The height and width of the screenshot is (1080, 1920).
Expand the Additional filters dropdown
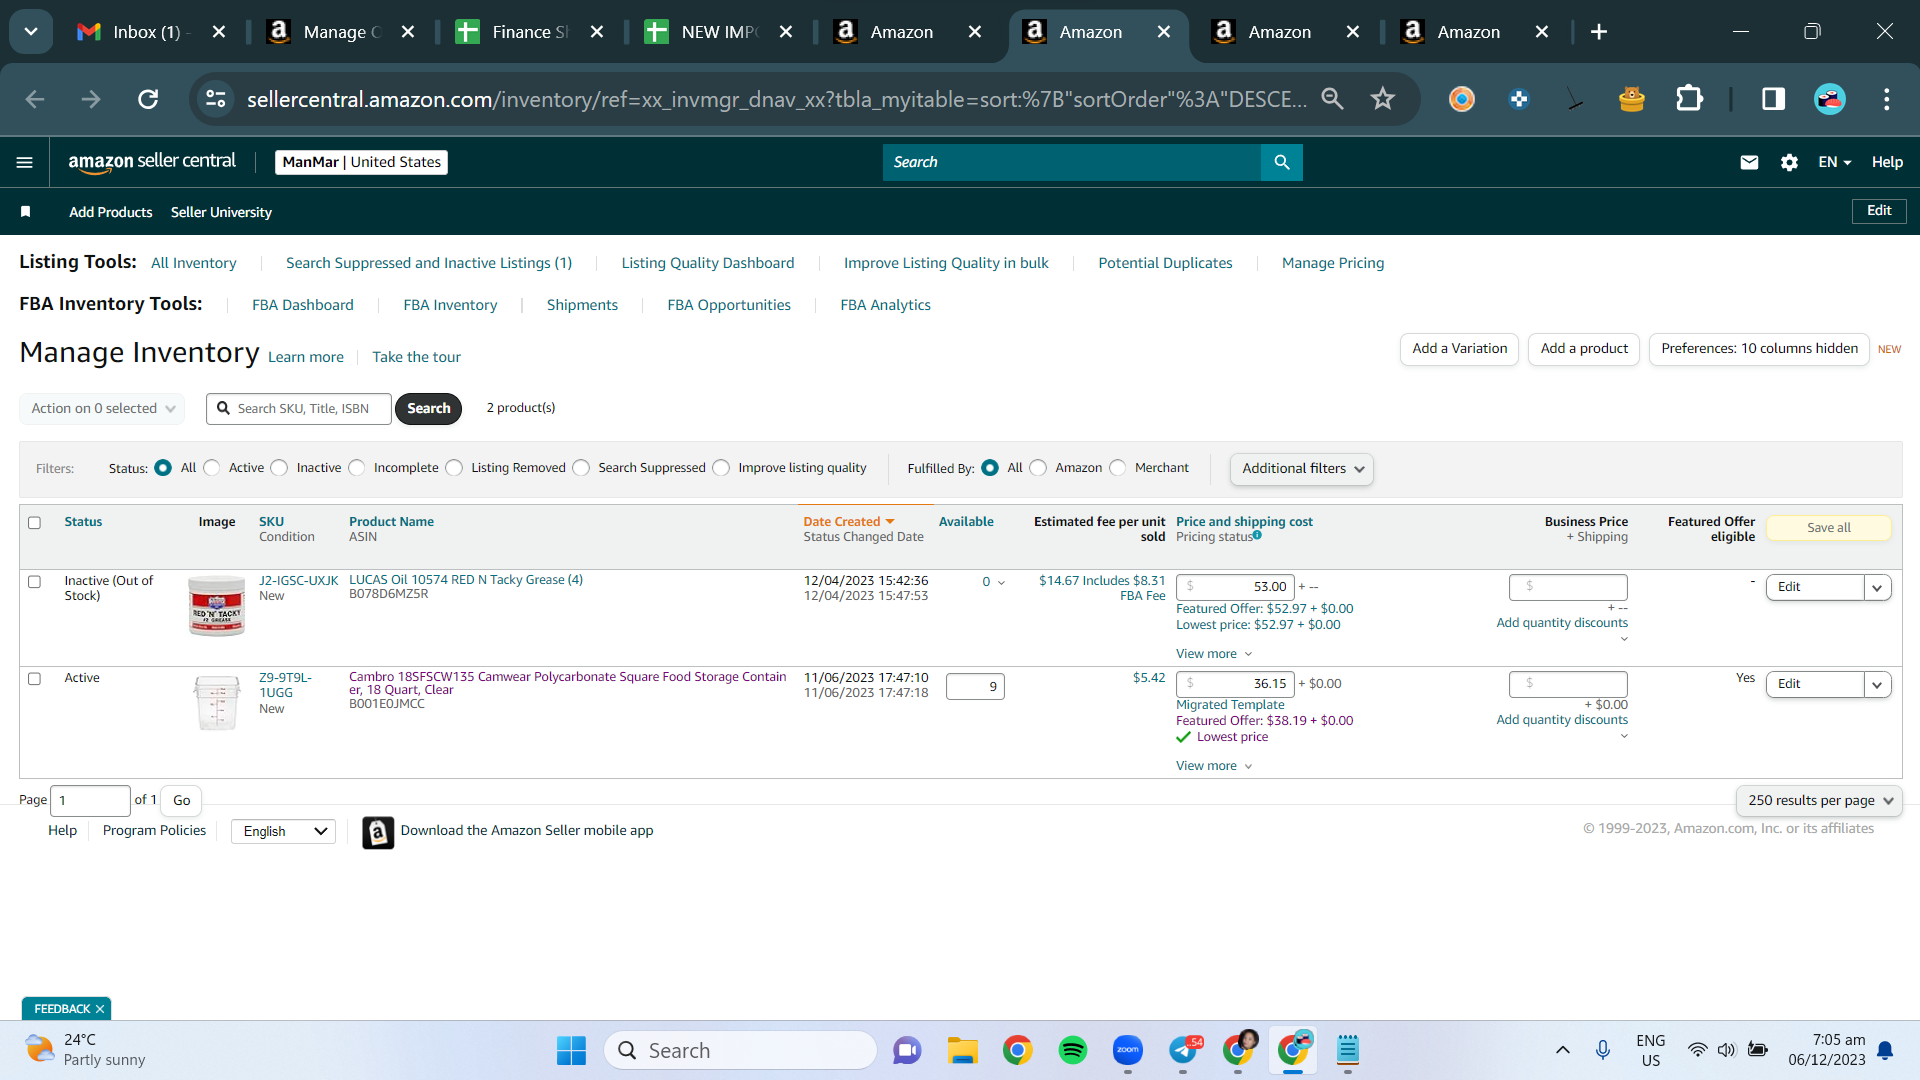1302,469
